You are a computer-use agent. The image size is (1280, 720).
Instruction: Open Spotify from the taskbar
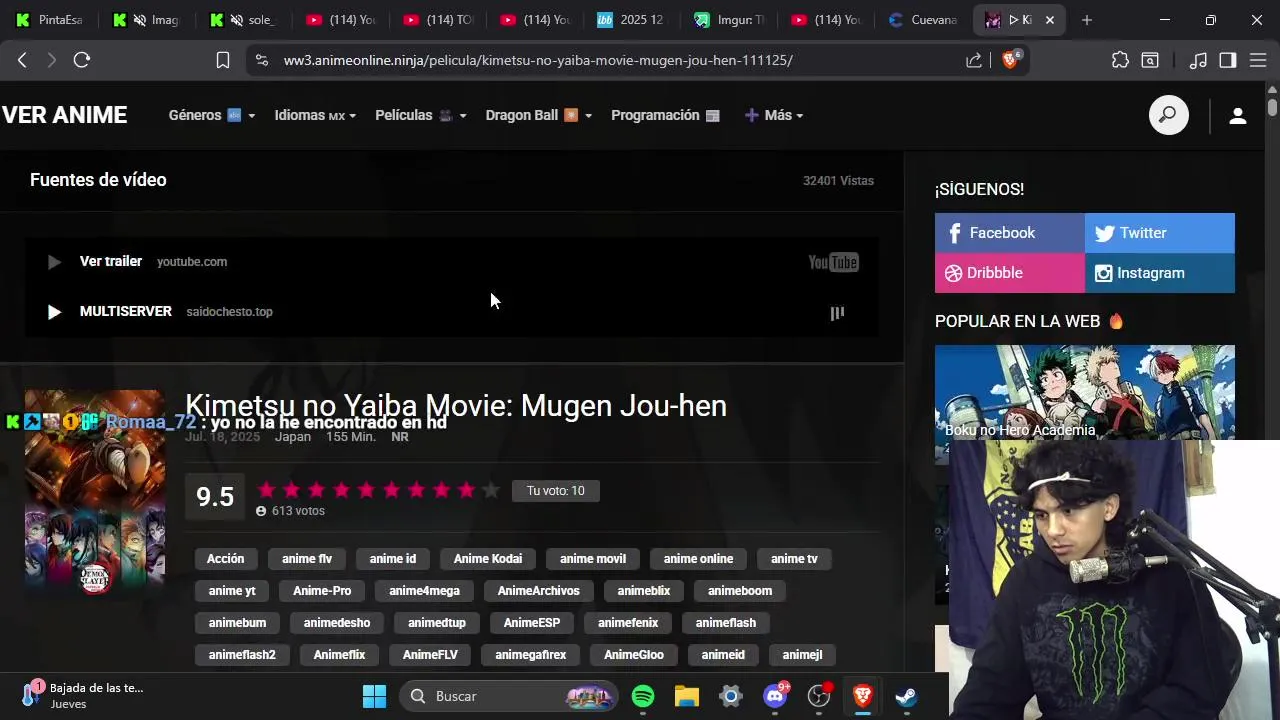pyautogui.click(x=643, y=696)
